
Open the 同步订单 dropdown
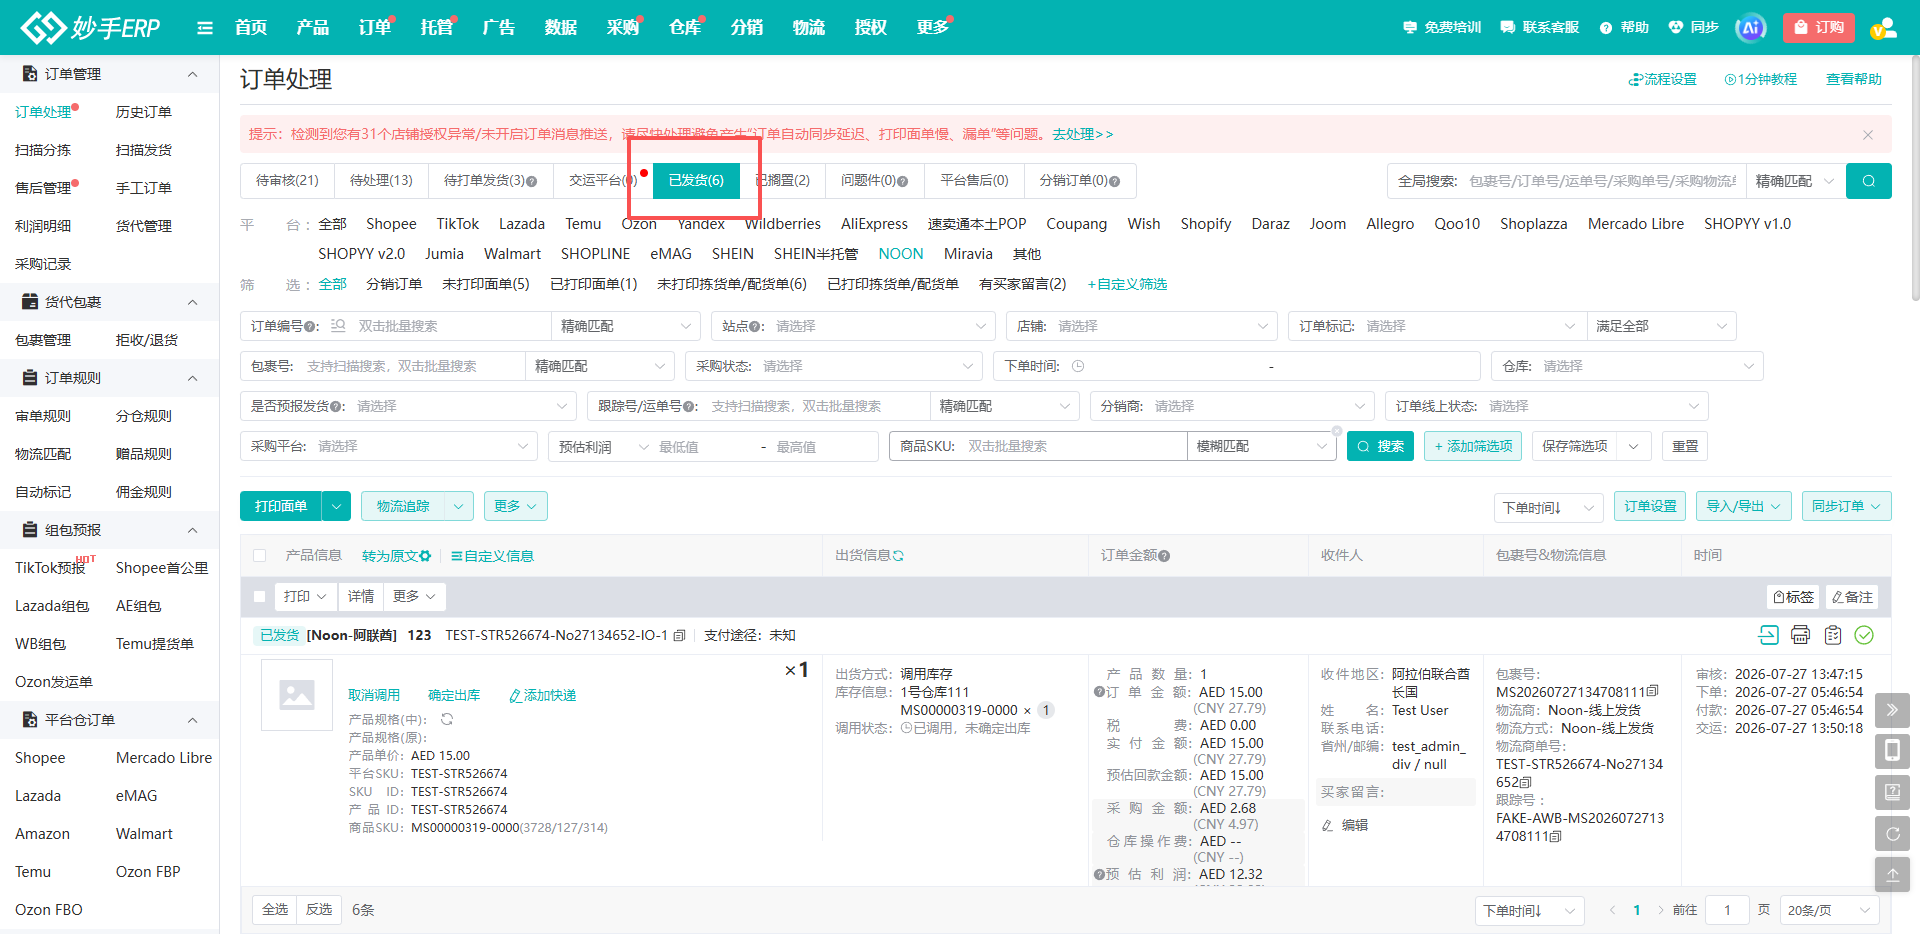coord(1847,507)
